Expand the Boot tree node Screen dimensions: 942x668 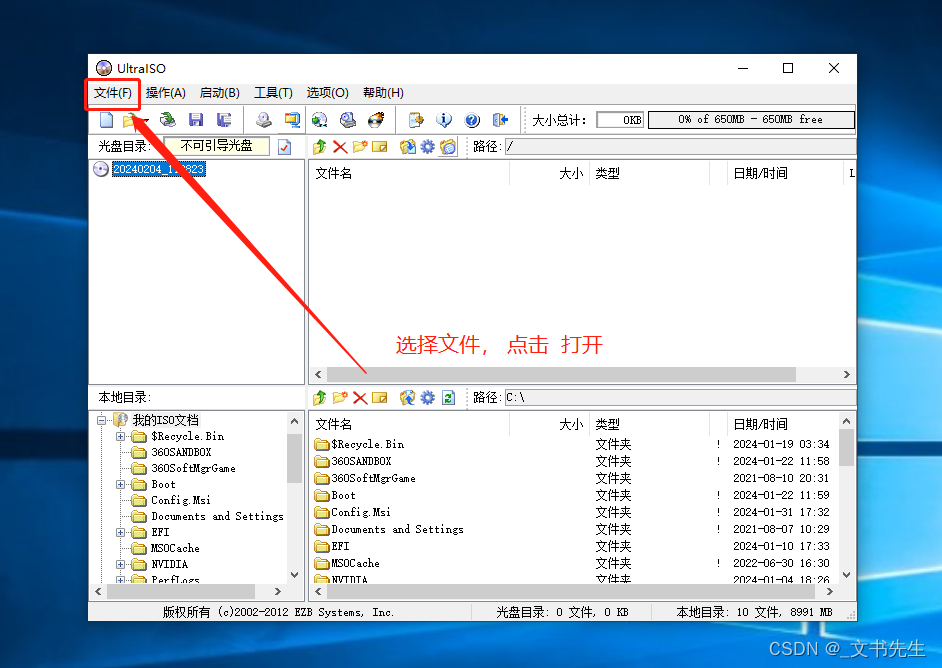(120, 484)
